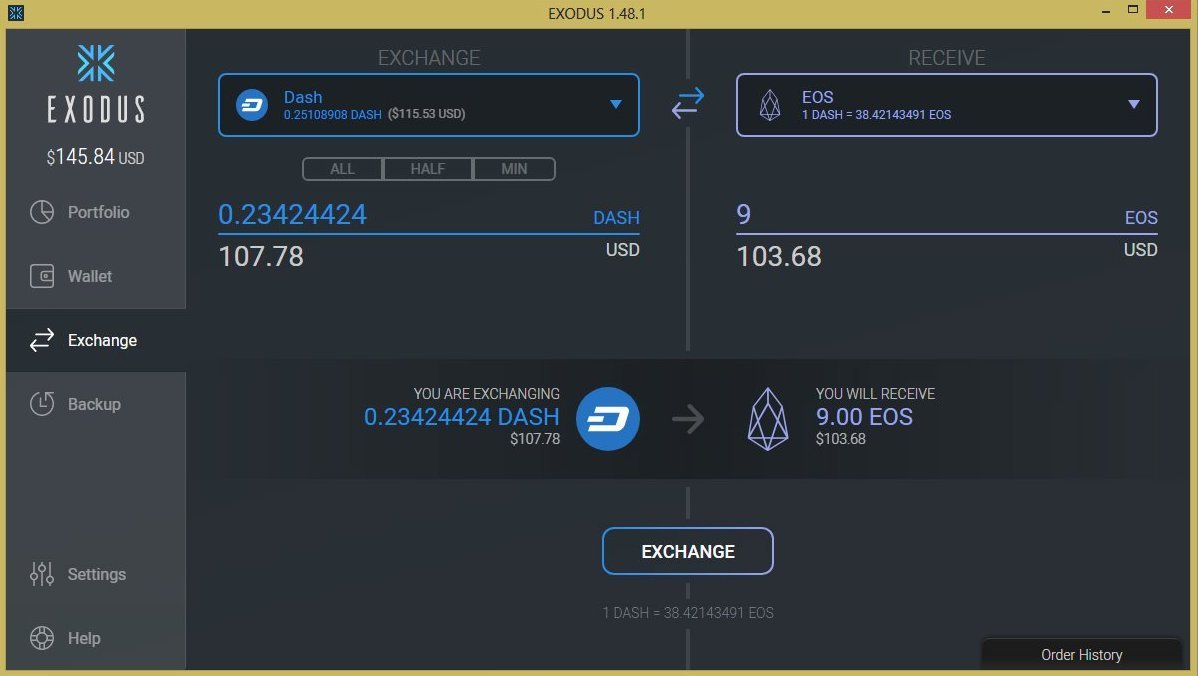This screenshot has width=1198, height=676.
Task: Open the EOS receive asset selector
Action: 947,105
